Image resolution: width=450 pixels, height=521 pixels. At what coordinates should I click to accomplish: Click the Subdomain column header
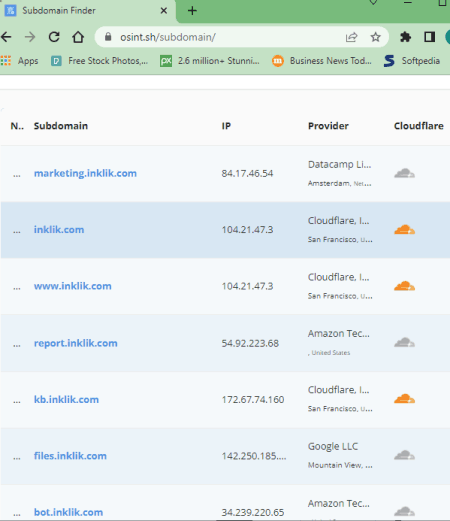61,126
